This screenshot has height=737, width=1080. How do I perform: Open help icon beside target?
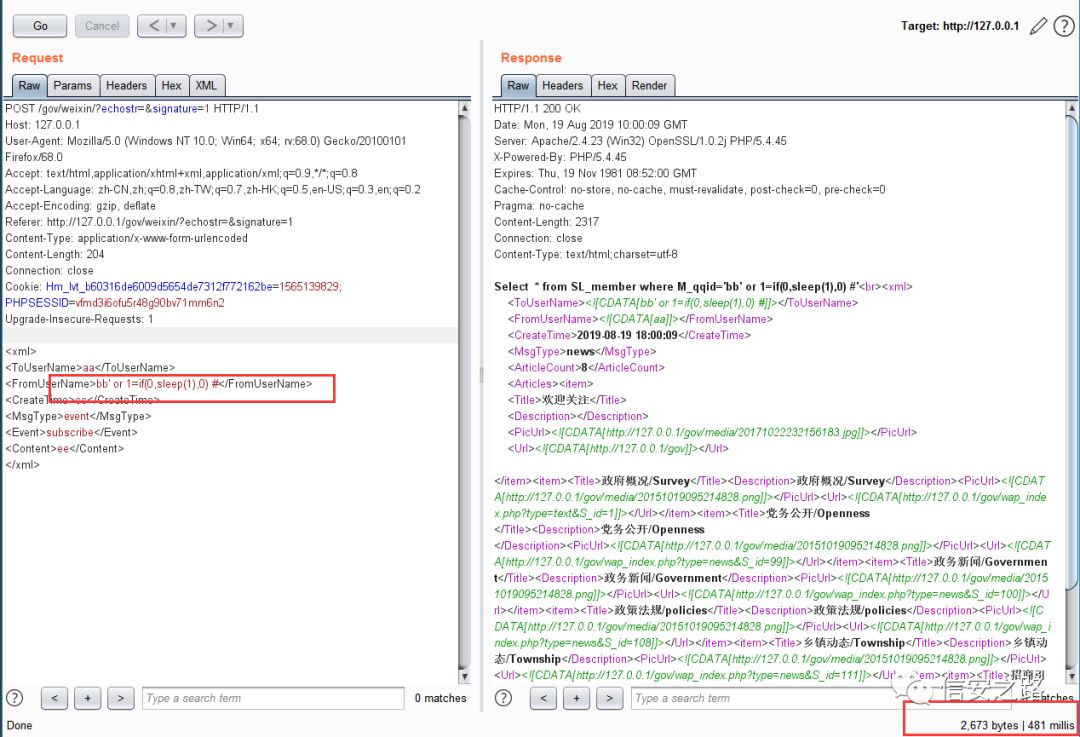[1064, 26]
